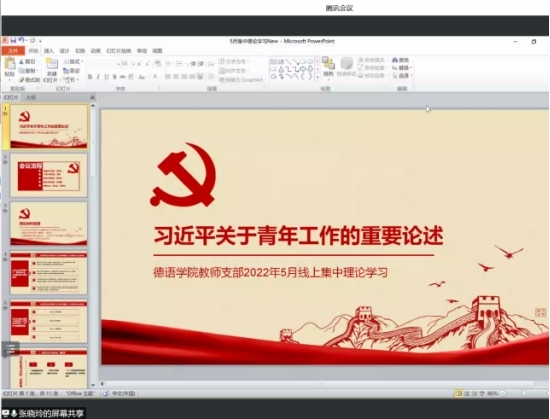The width and height of the screenshot is (550, 419).
Task: Select slide 2 thumbnail 会议流程
Action: coord(49,175)
